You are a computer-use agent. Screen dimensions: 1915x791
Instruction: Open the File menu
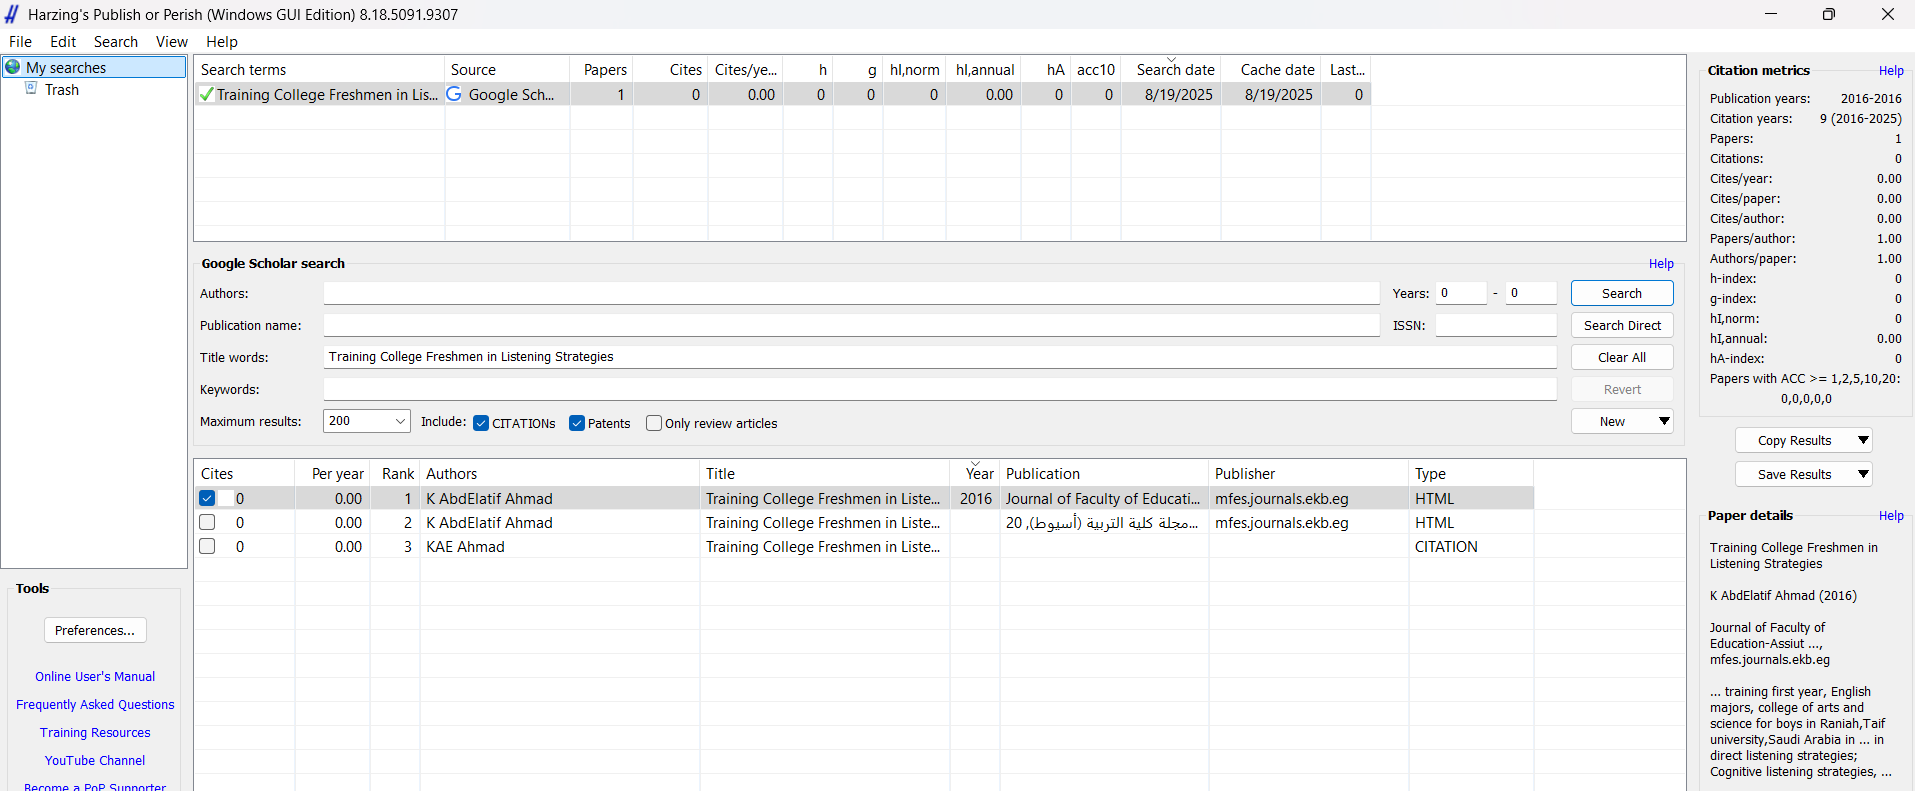[20, 42]
